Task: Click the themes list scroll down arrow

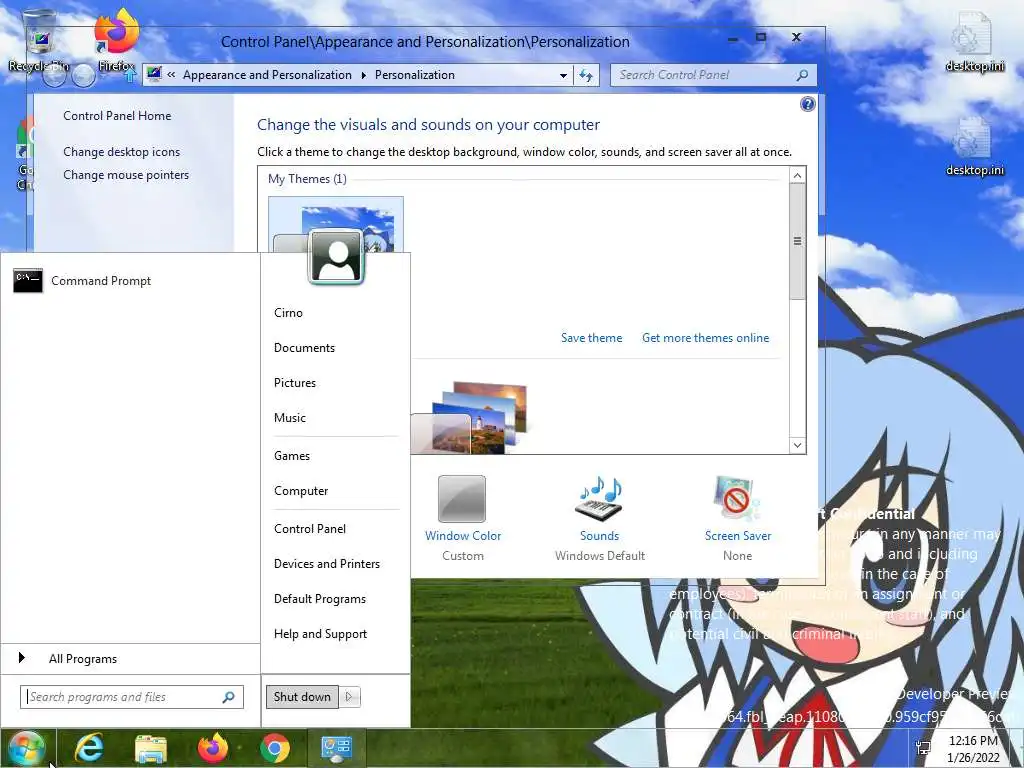Action: (797, 445)
